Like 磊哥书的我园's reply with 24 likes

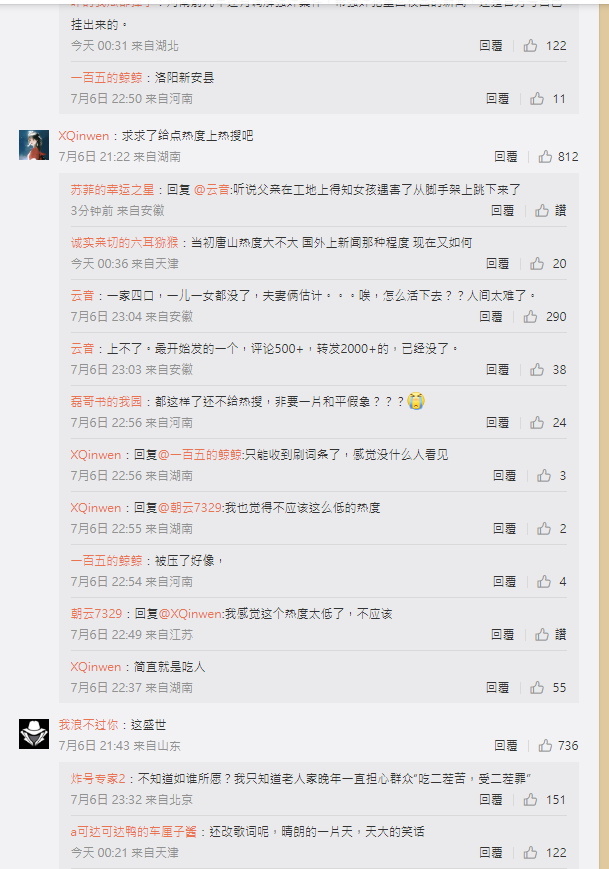tap(548, 423)
